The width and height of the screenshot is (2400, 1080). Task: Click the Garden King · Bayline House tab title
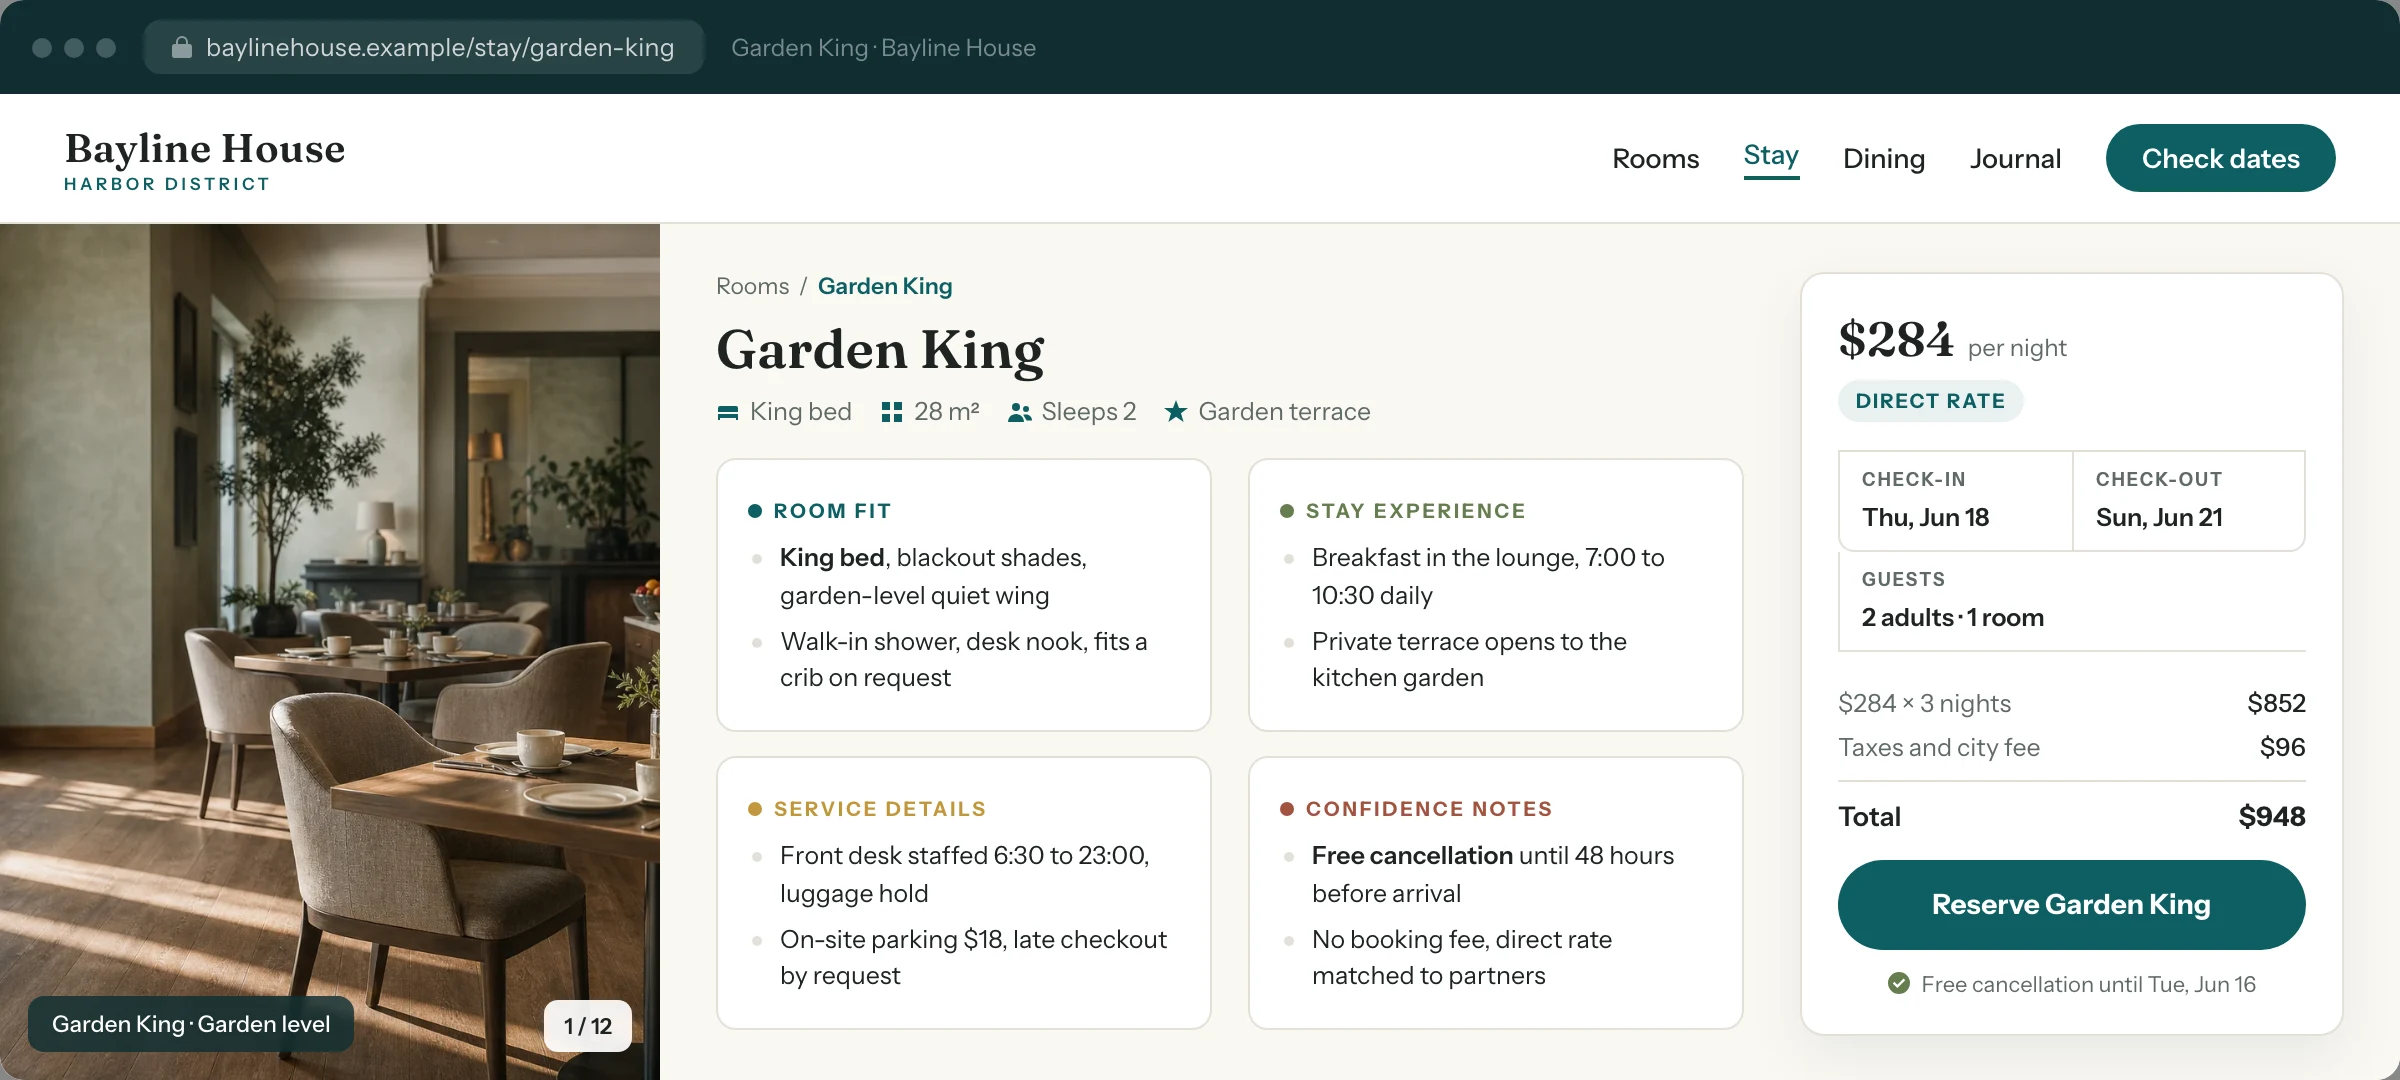883,47
